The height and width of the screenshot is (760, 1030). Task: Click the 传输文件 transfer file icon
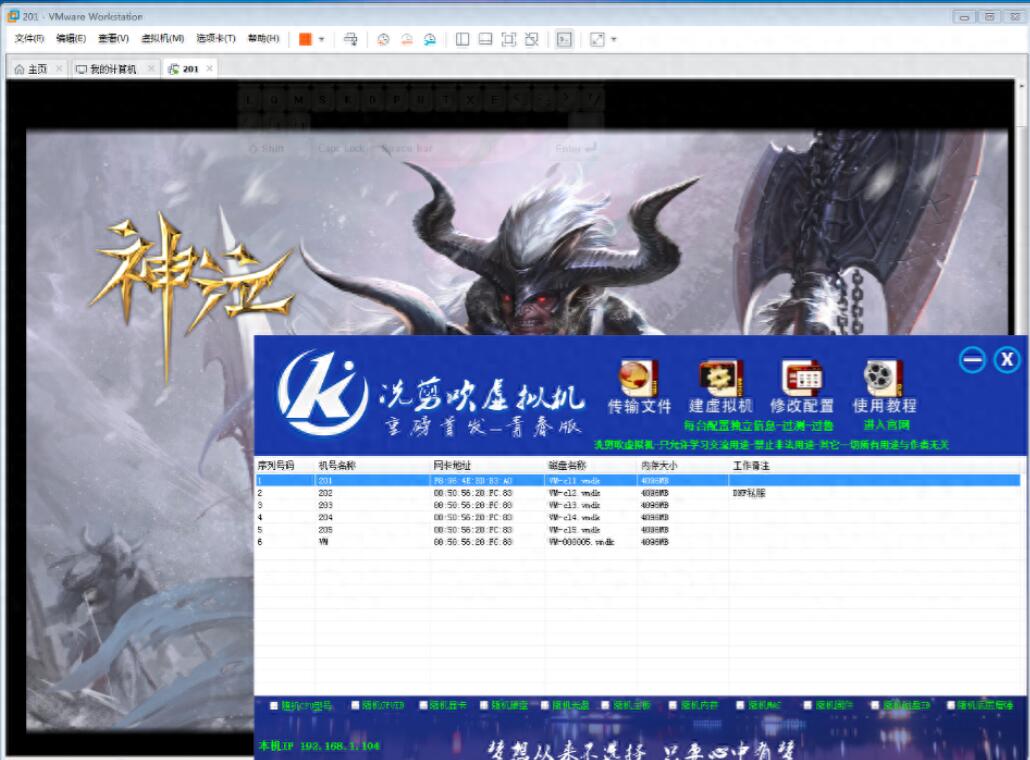[x=639, y=388]
